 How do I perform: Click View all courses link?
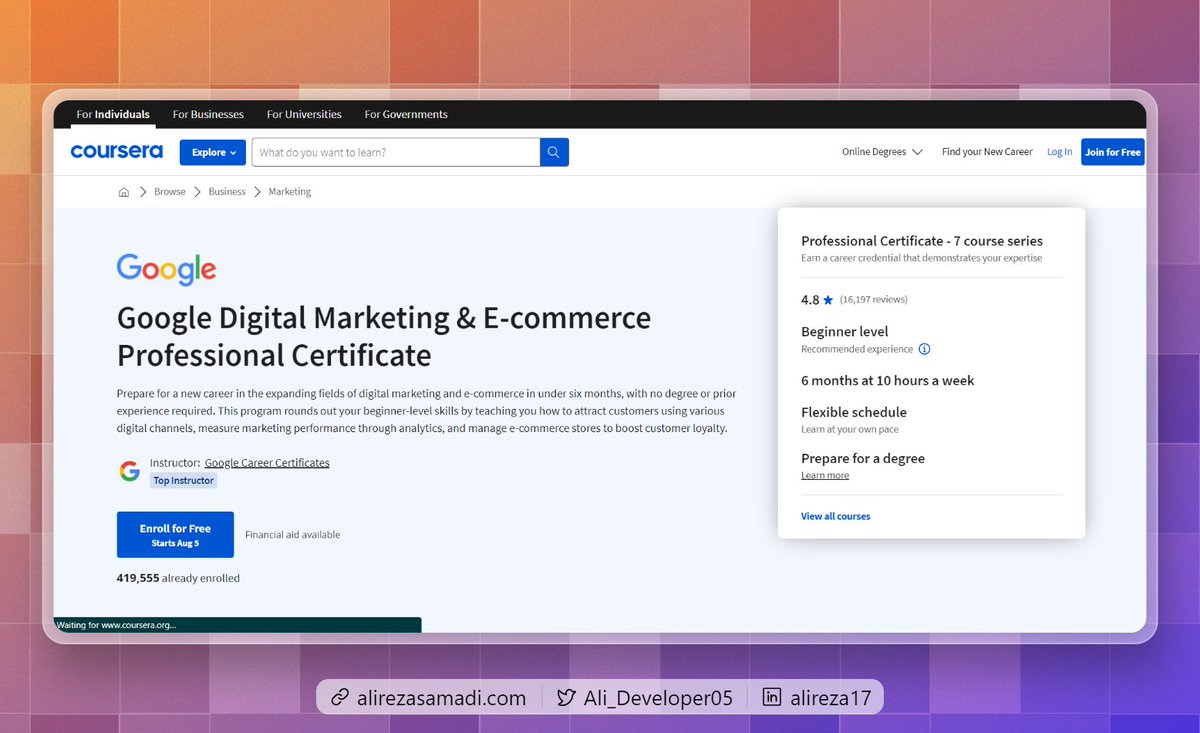coord(836,516)
